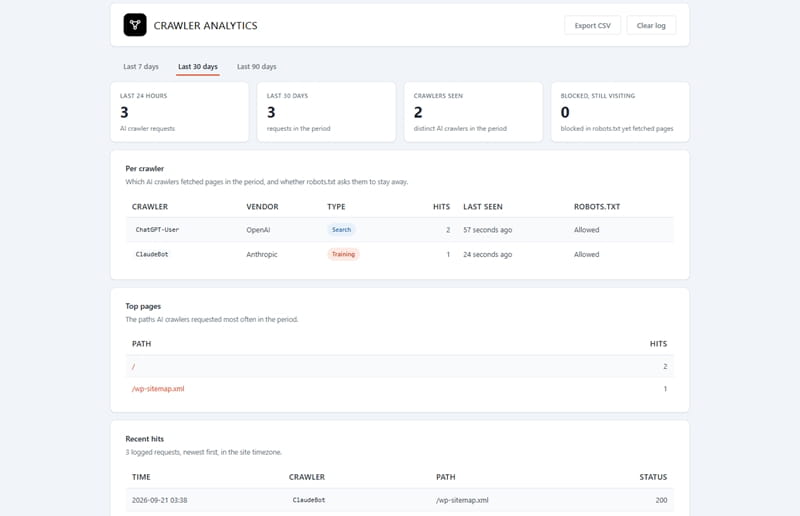
Task: Switch to Last 7 days tab
Action: (x=141, y=66)
